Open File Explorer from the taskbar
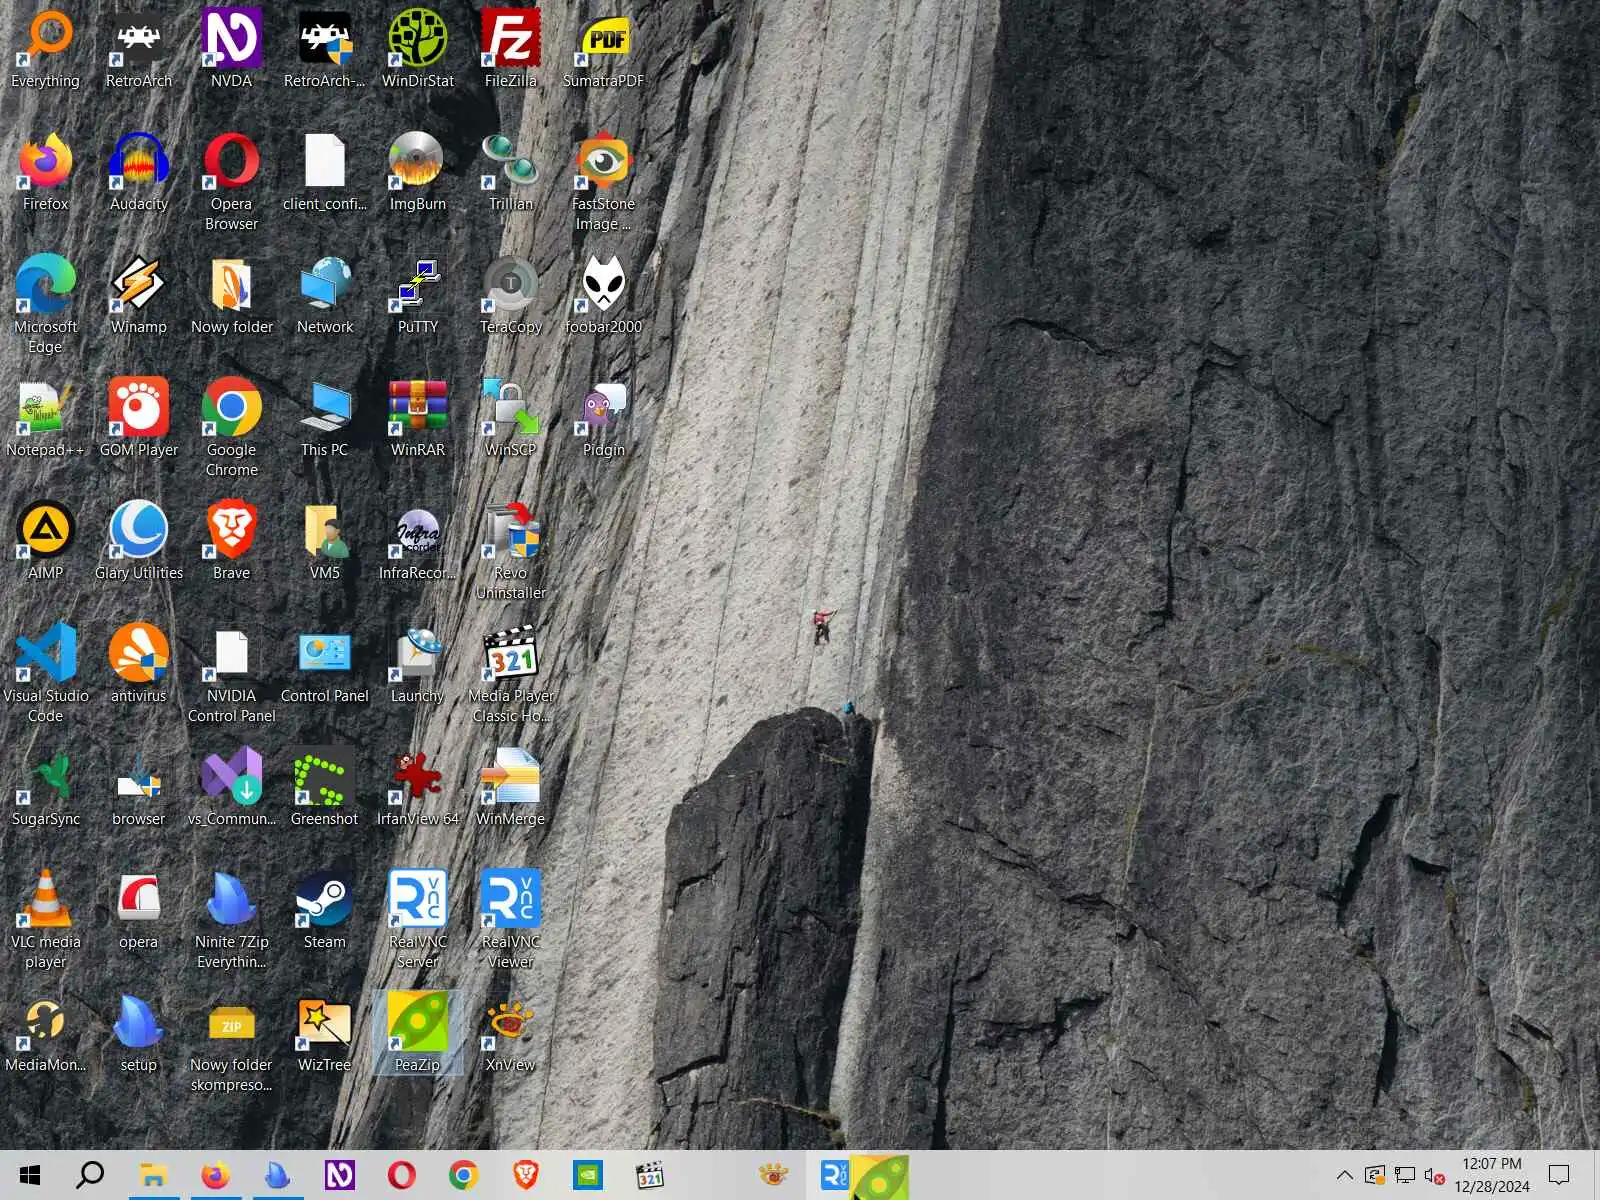The width and height of the screenshot is (1600, 1200). point(153,1175)
